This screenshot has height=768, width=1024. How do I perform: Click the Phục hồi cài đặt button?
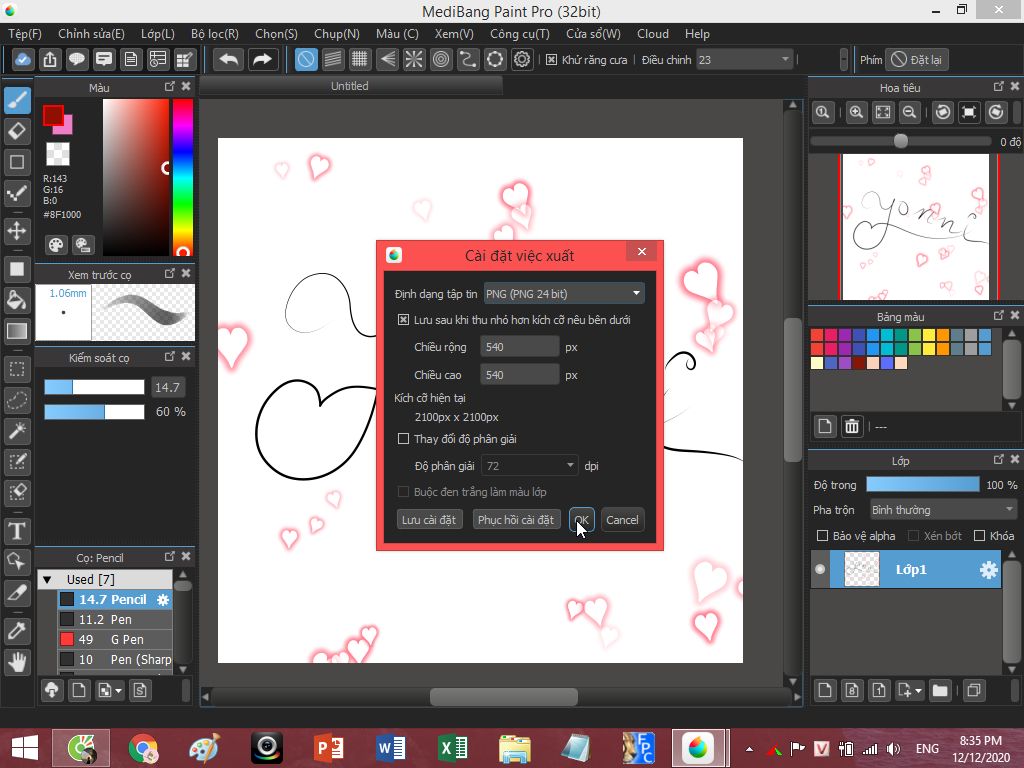[516, 520]
